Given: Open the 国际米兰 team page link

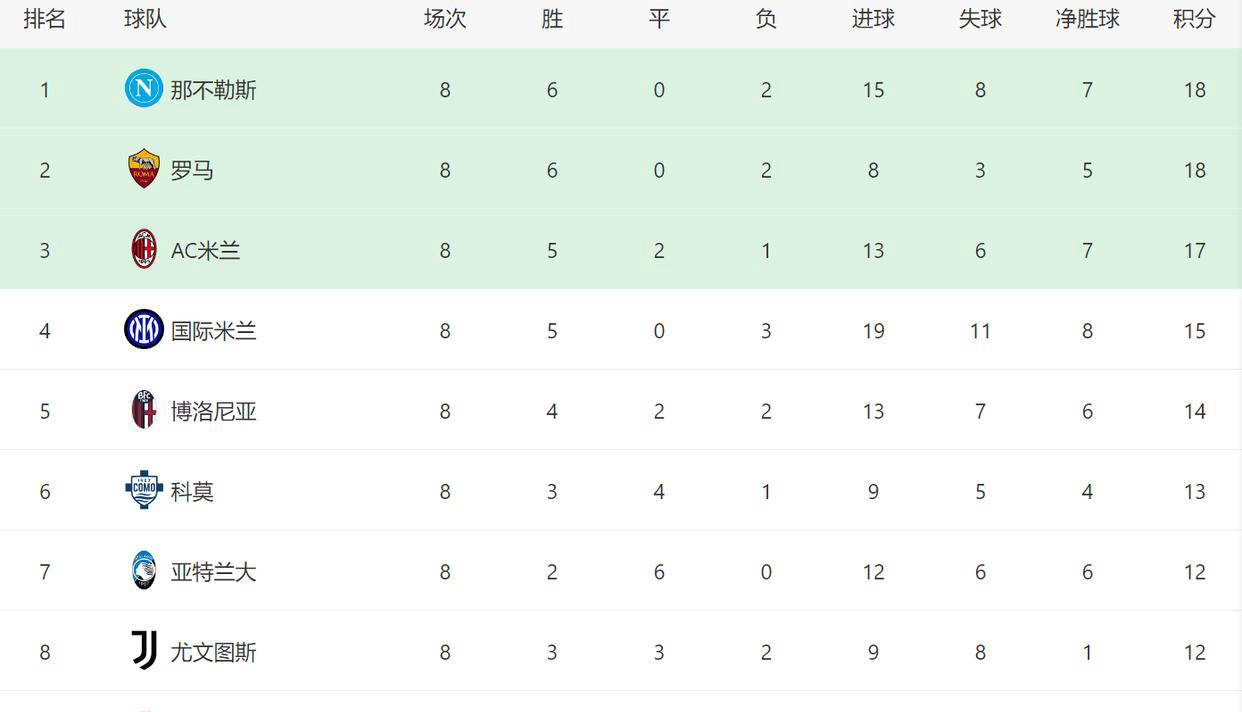Looking at the screenshot, I should [x=213, y=330].
